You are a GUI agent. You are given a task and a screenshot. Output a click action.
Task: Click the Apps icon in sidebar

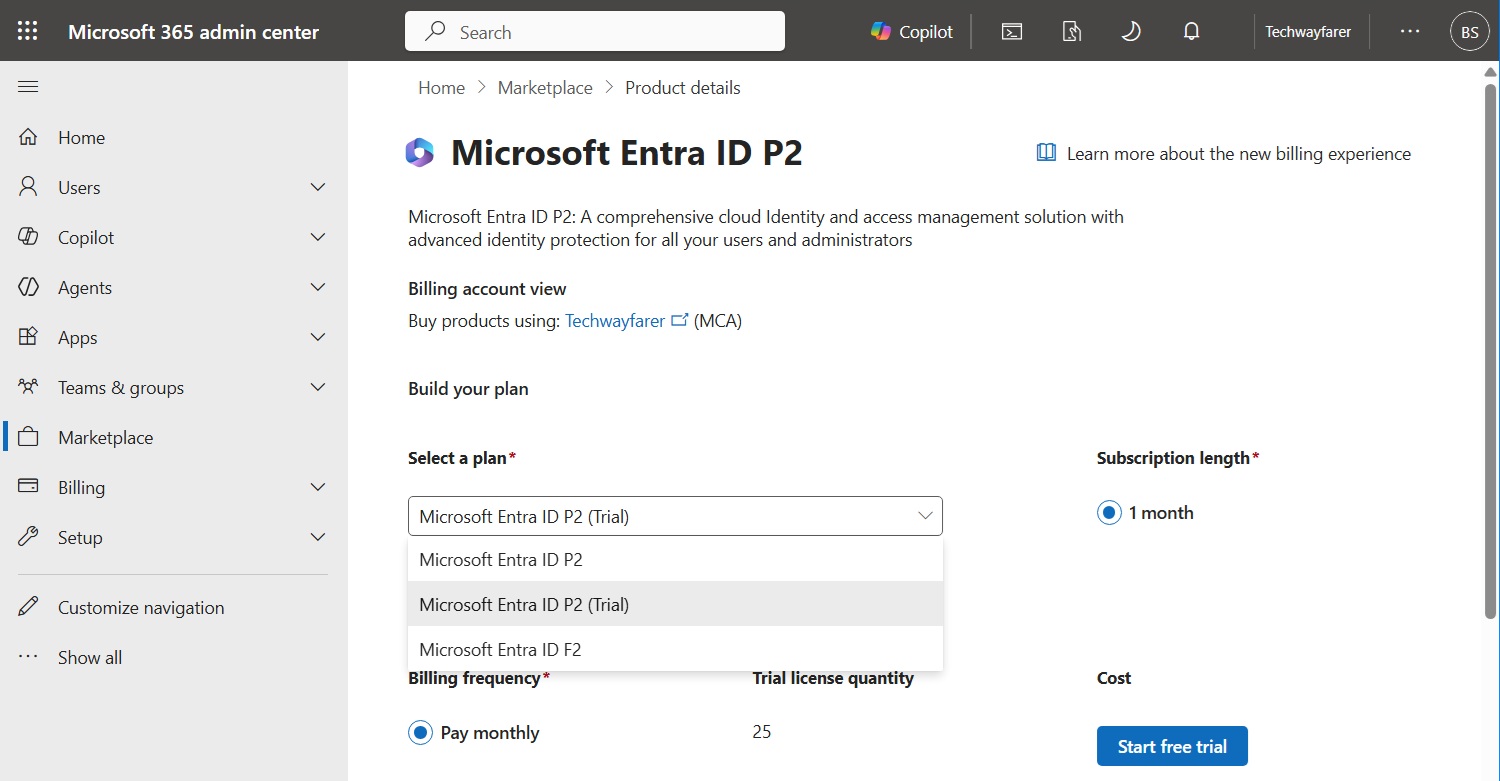(x=28, y=337)
